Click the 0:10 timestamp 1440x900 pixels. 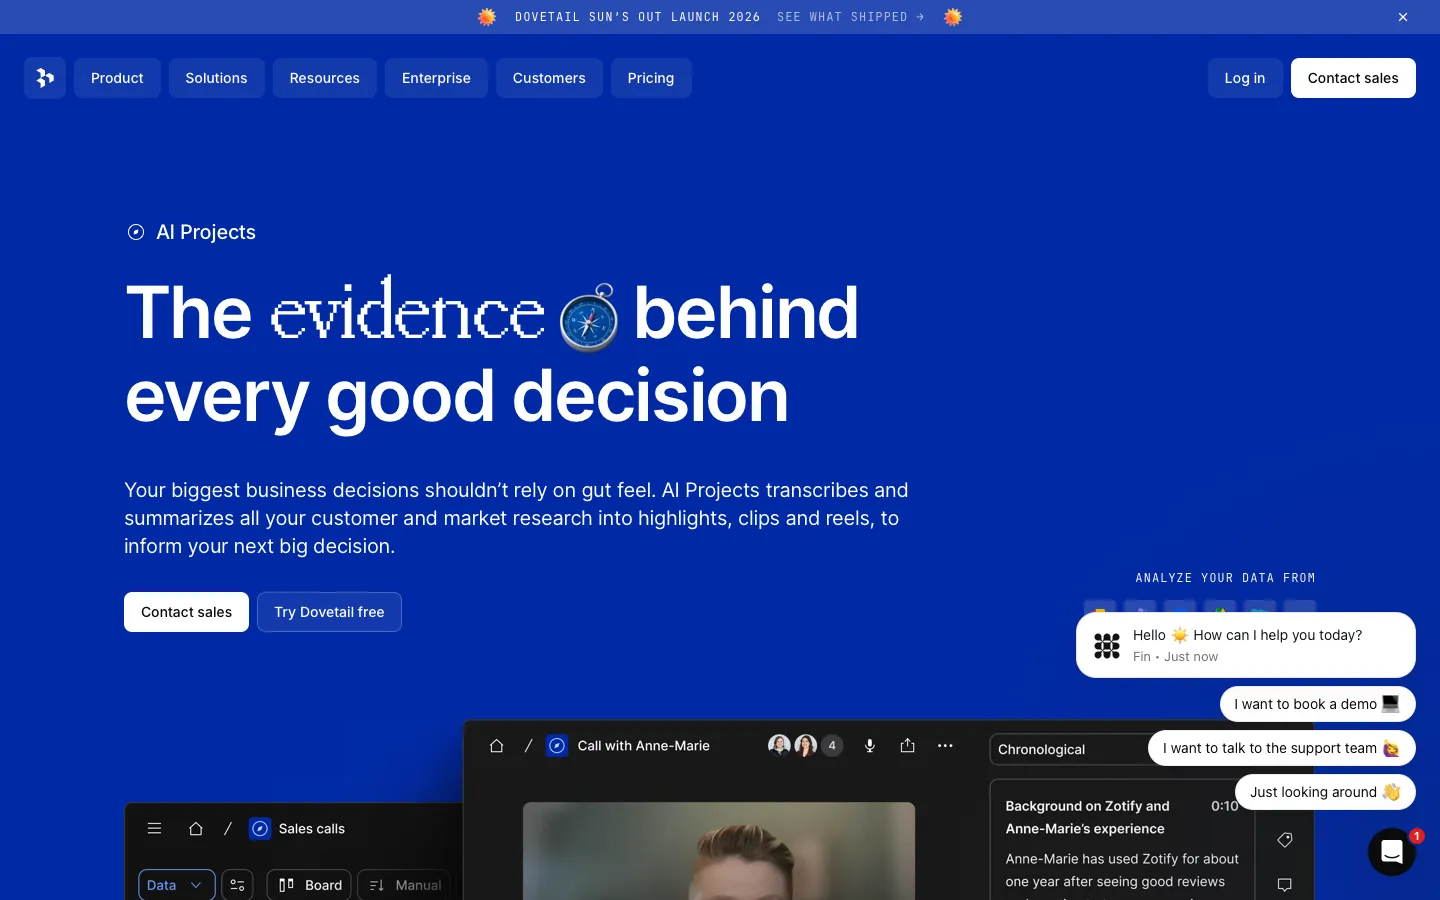(1224, 806)
